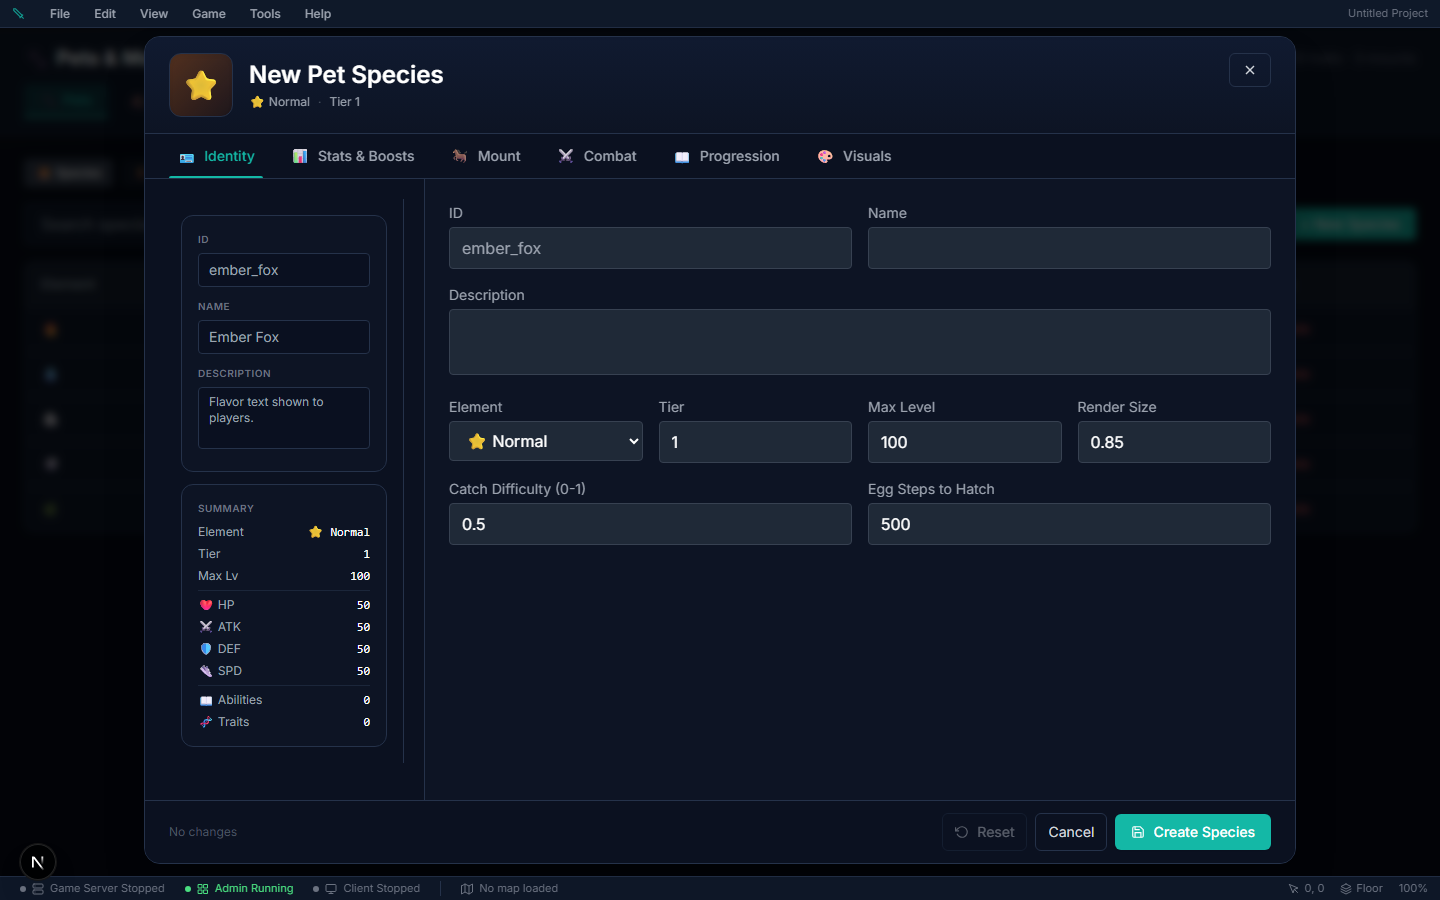
Task: Click the small star under dialog title
Action: 257,102
